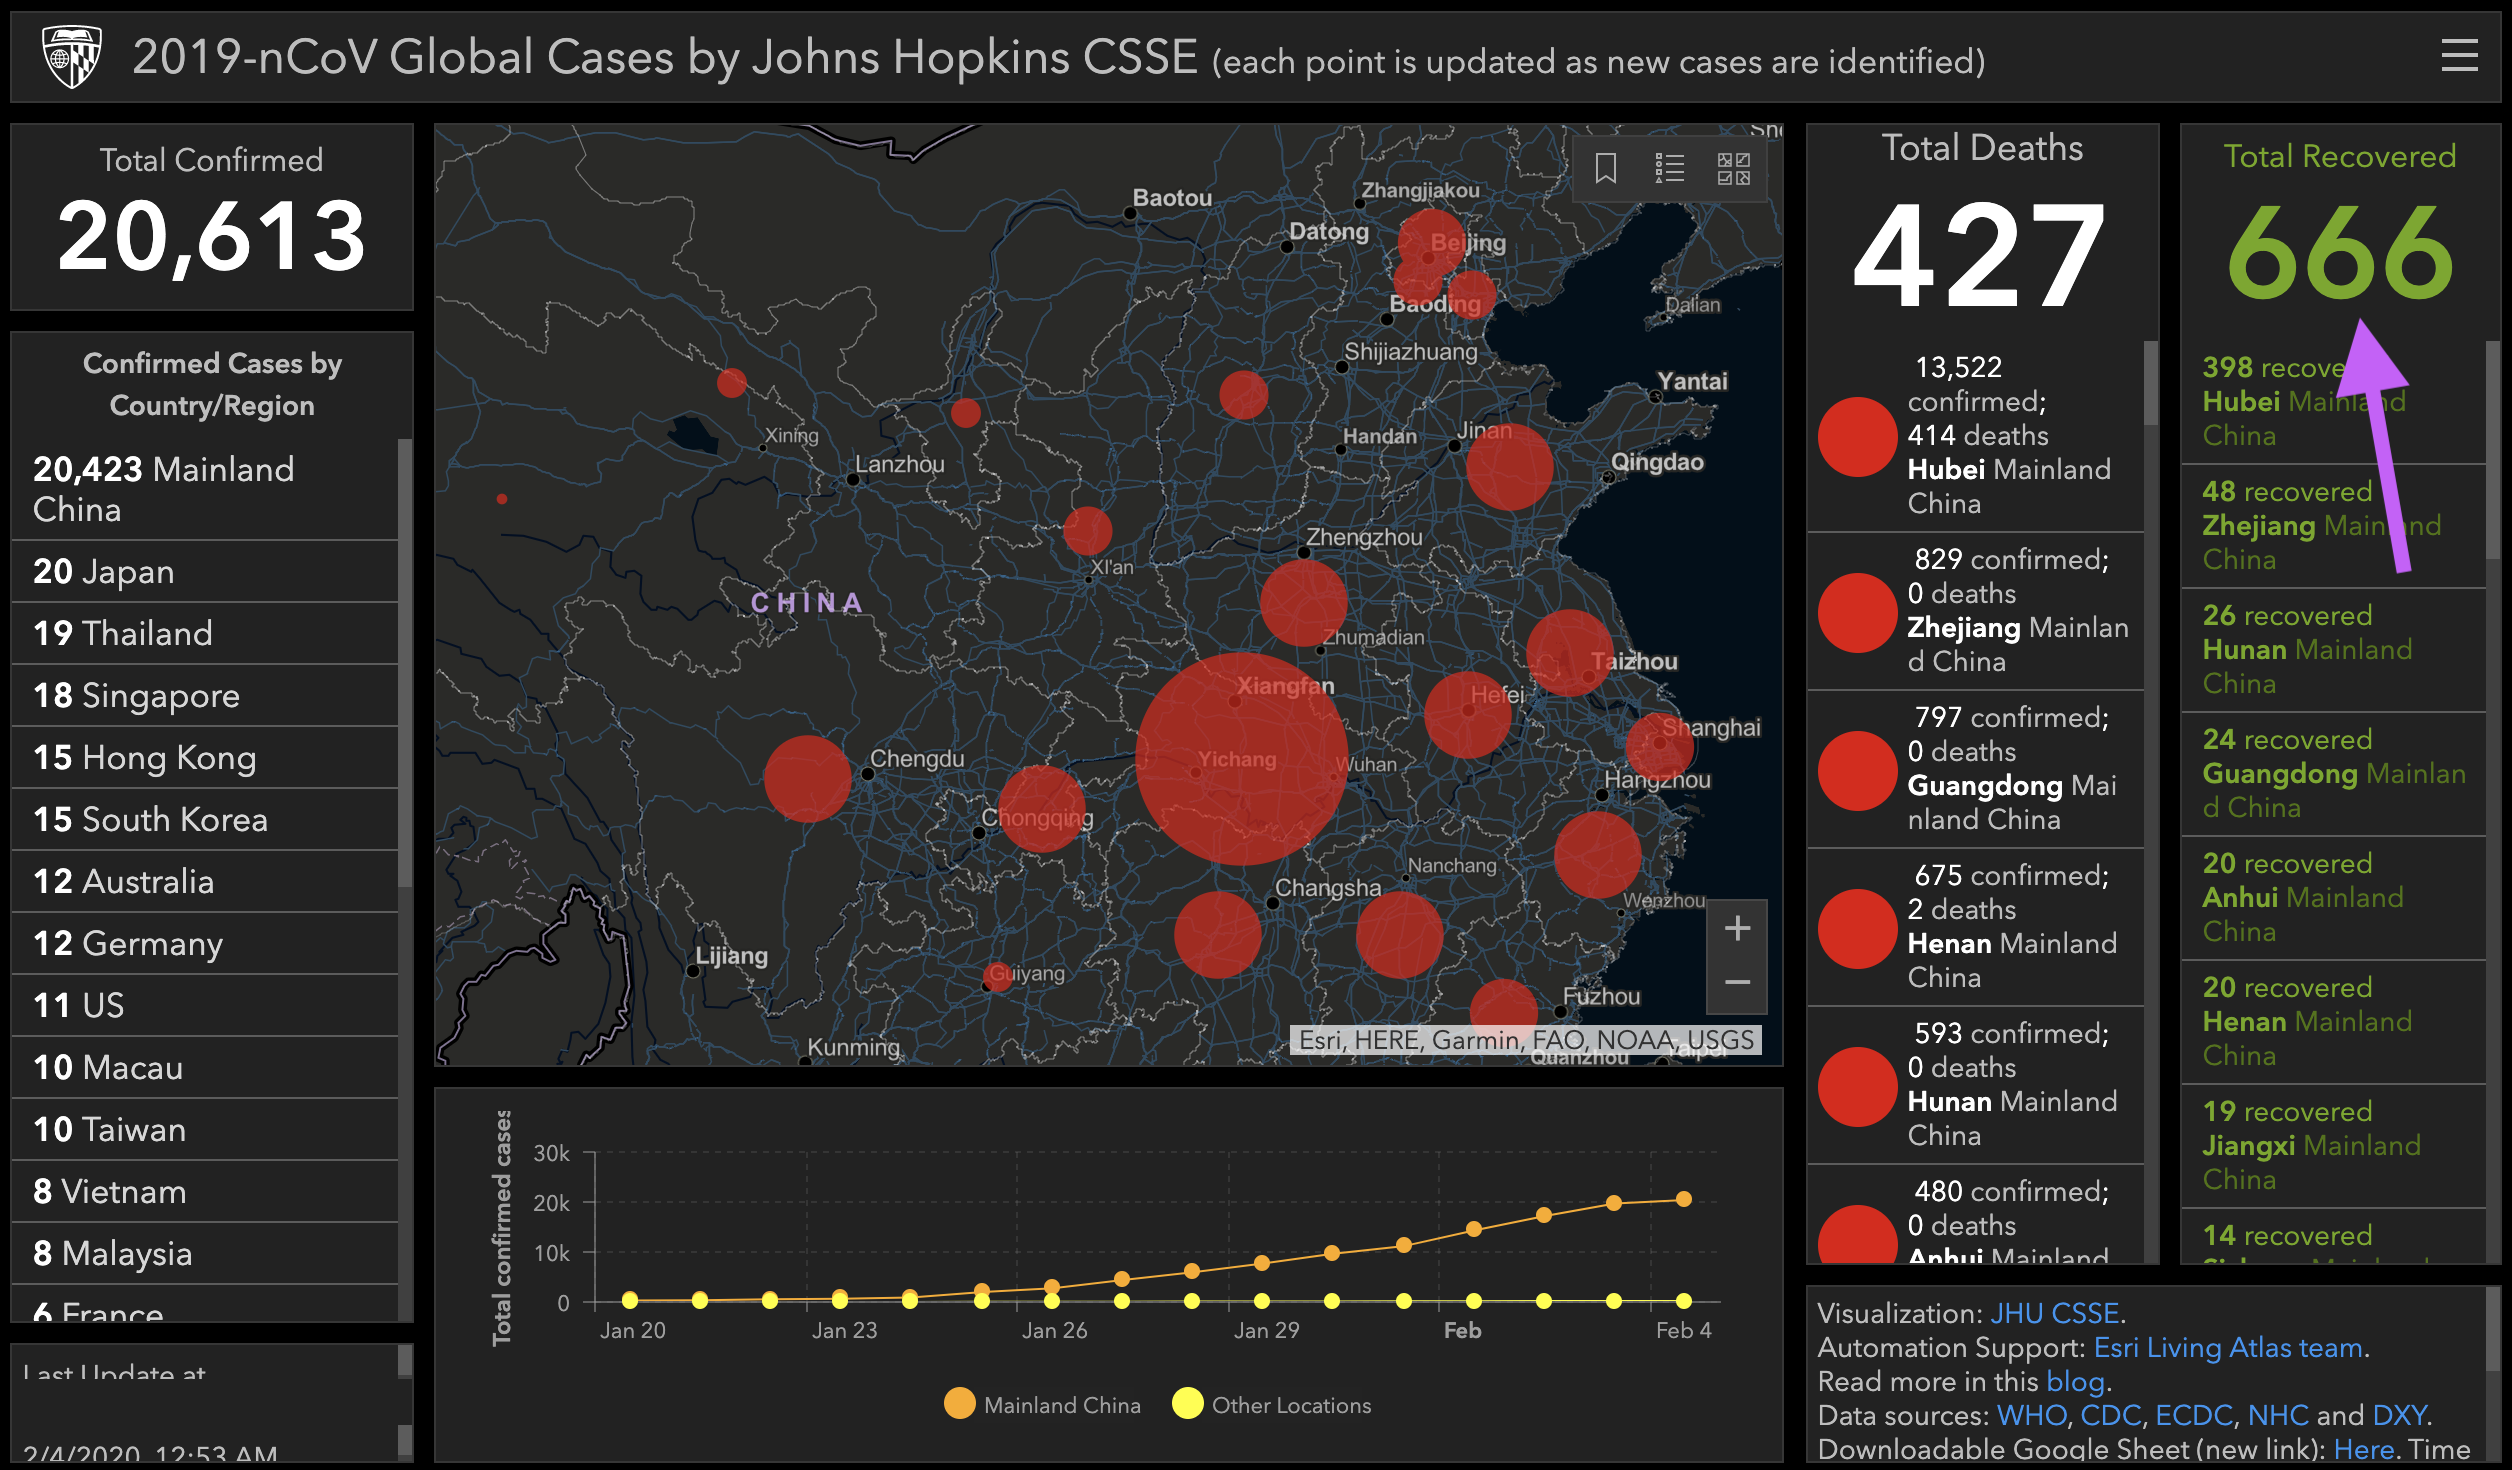Open the WHO data source link

coord(2031,1415)
